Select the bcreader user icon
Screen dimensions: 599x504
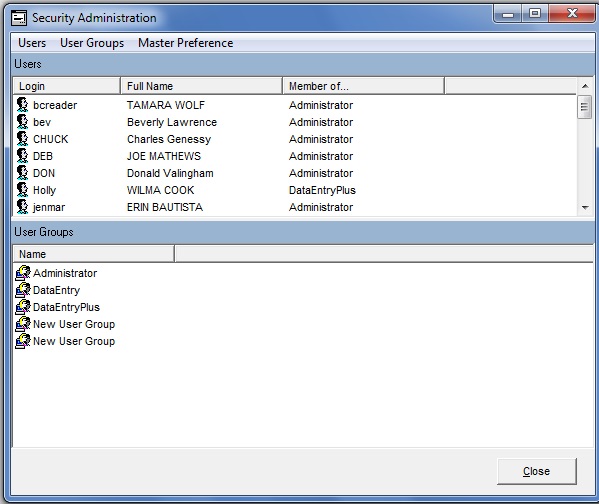click(23, 105)
